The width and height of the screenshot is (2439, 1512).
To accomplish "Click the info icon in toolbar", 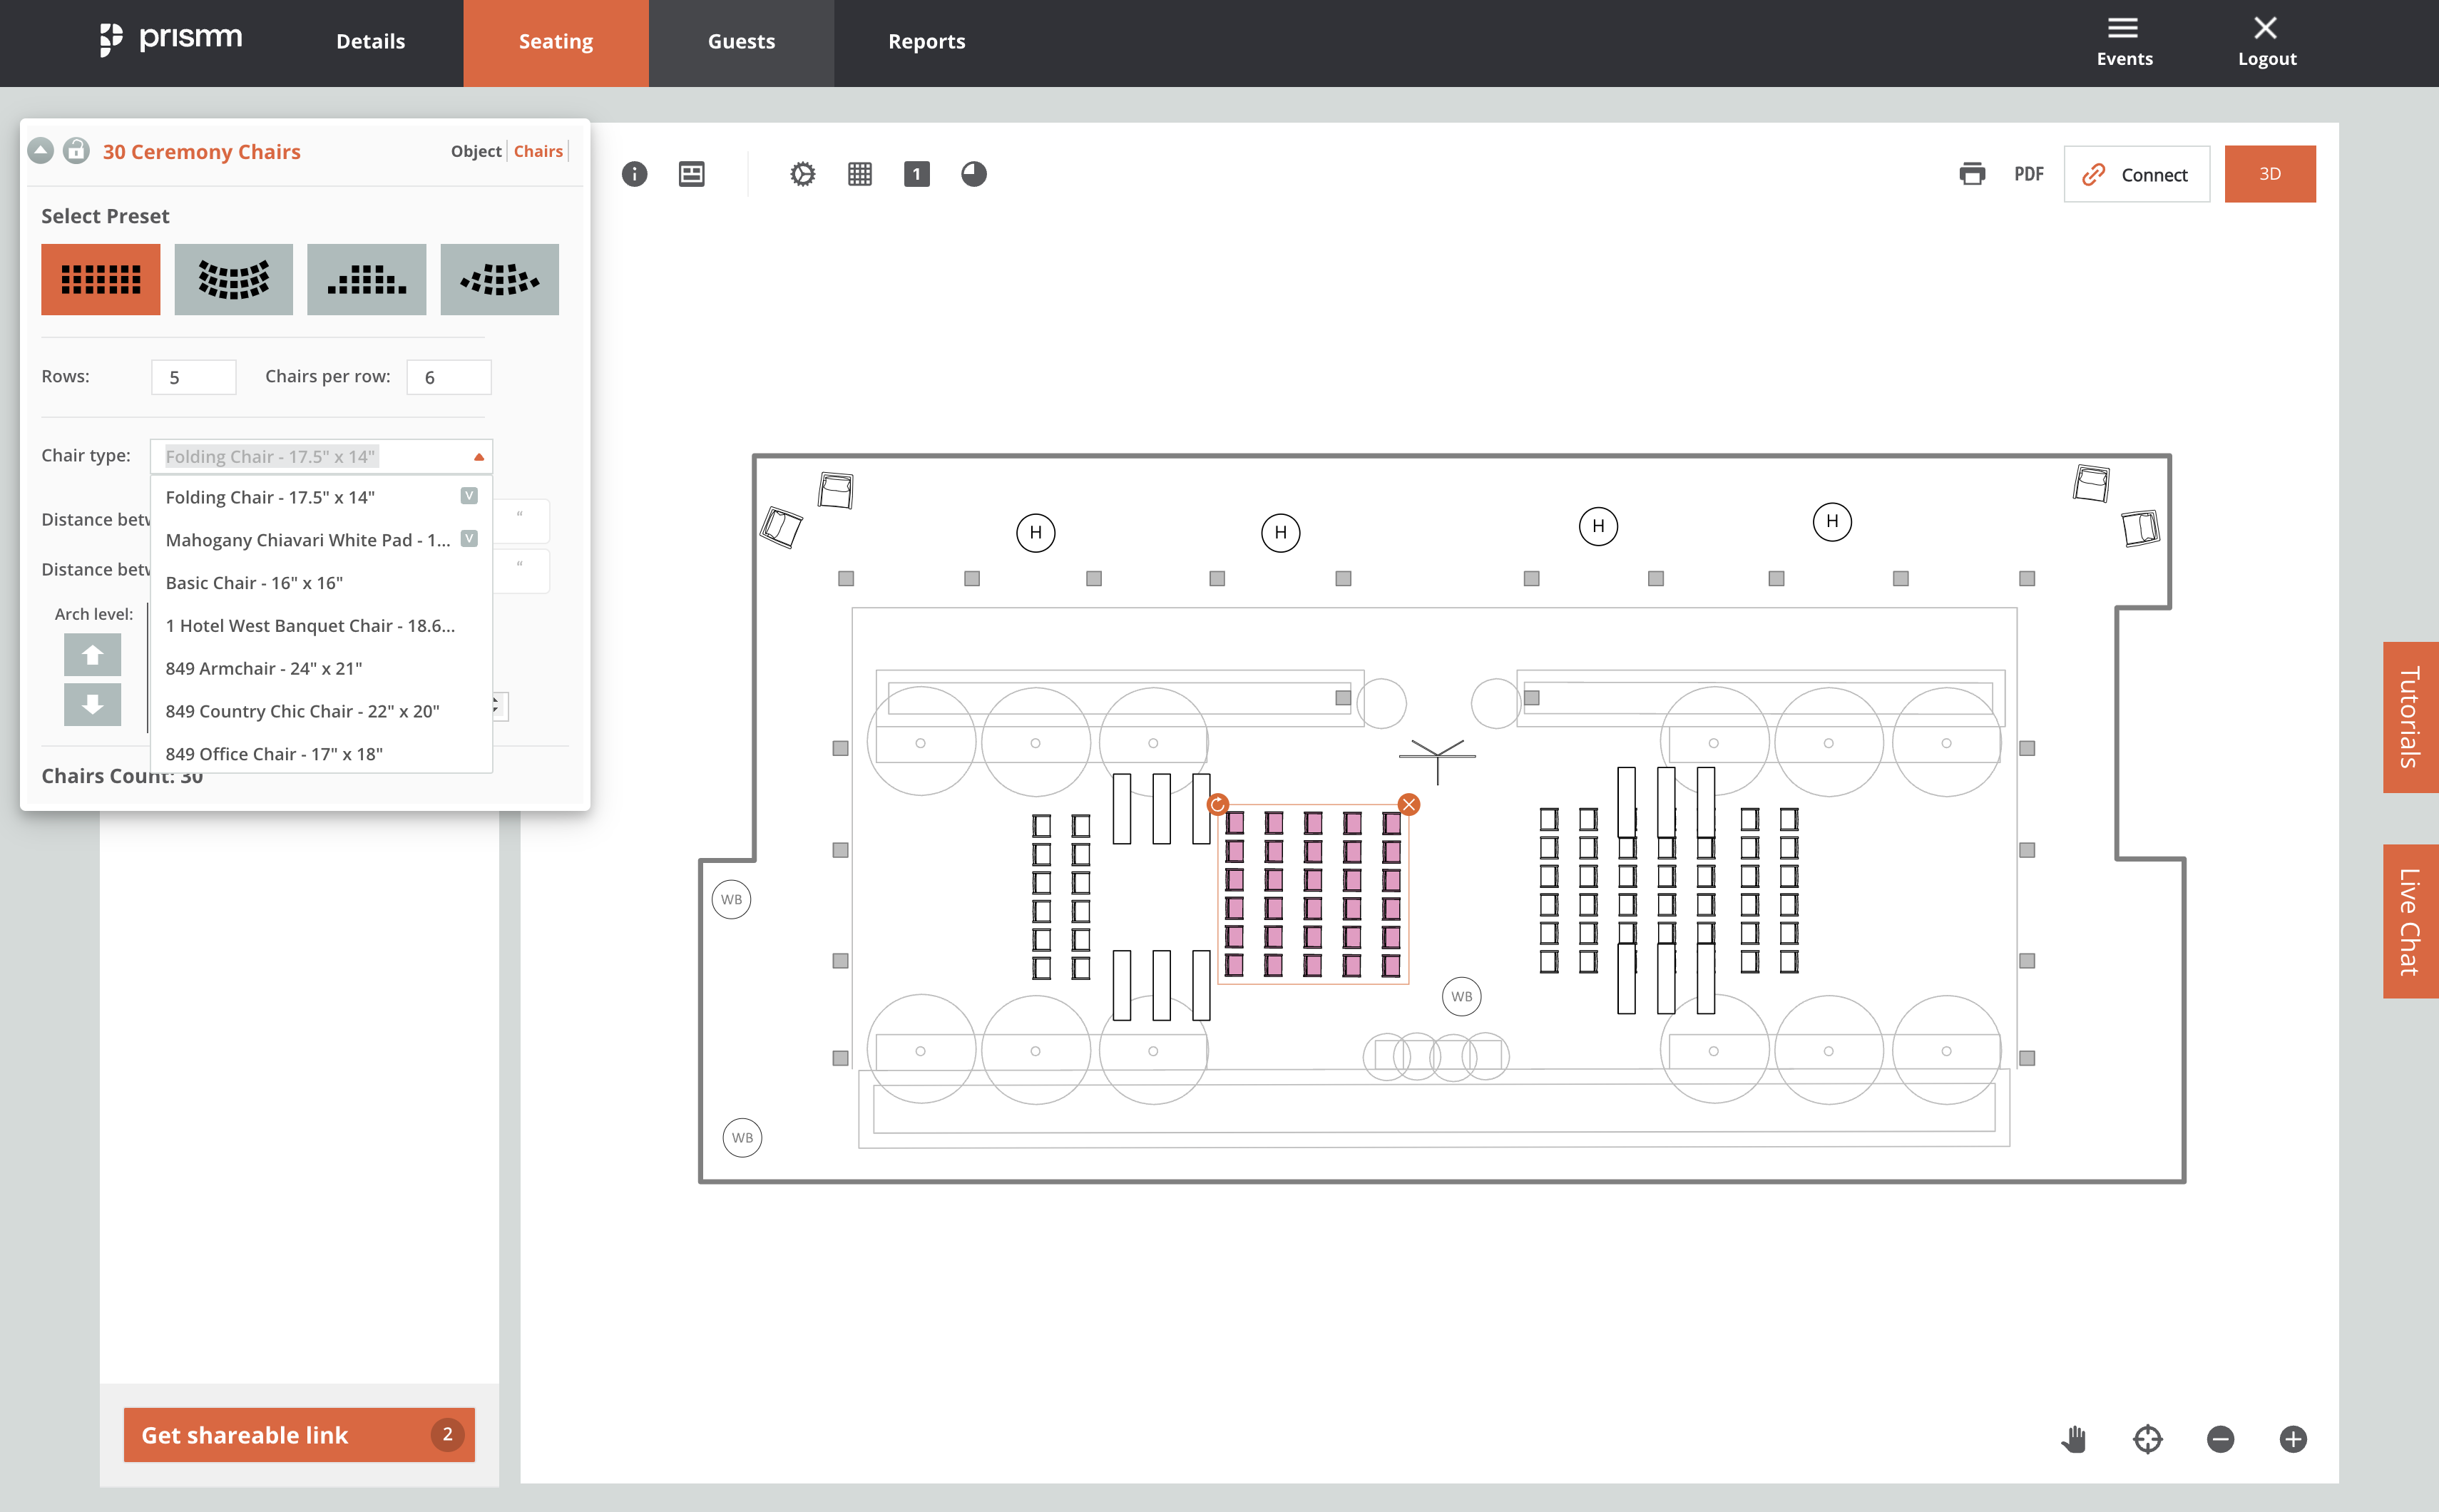I will point(634,174).
